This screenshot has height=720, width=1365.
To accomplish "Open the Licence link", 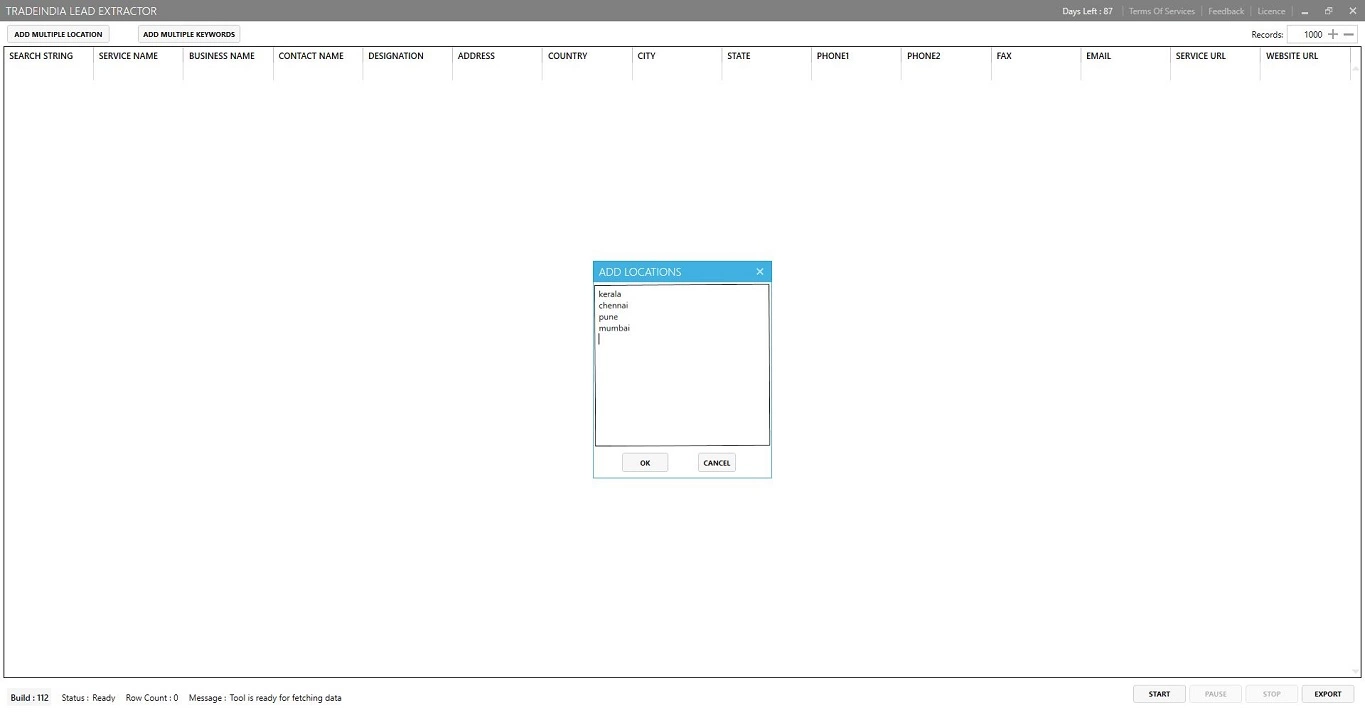I will (1271, 11).
